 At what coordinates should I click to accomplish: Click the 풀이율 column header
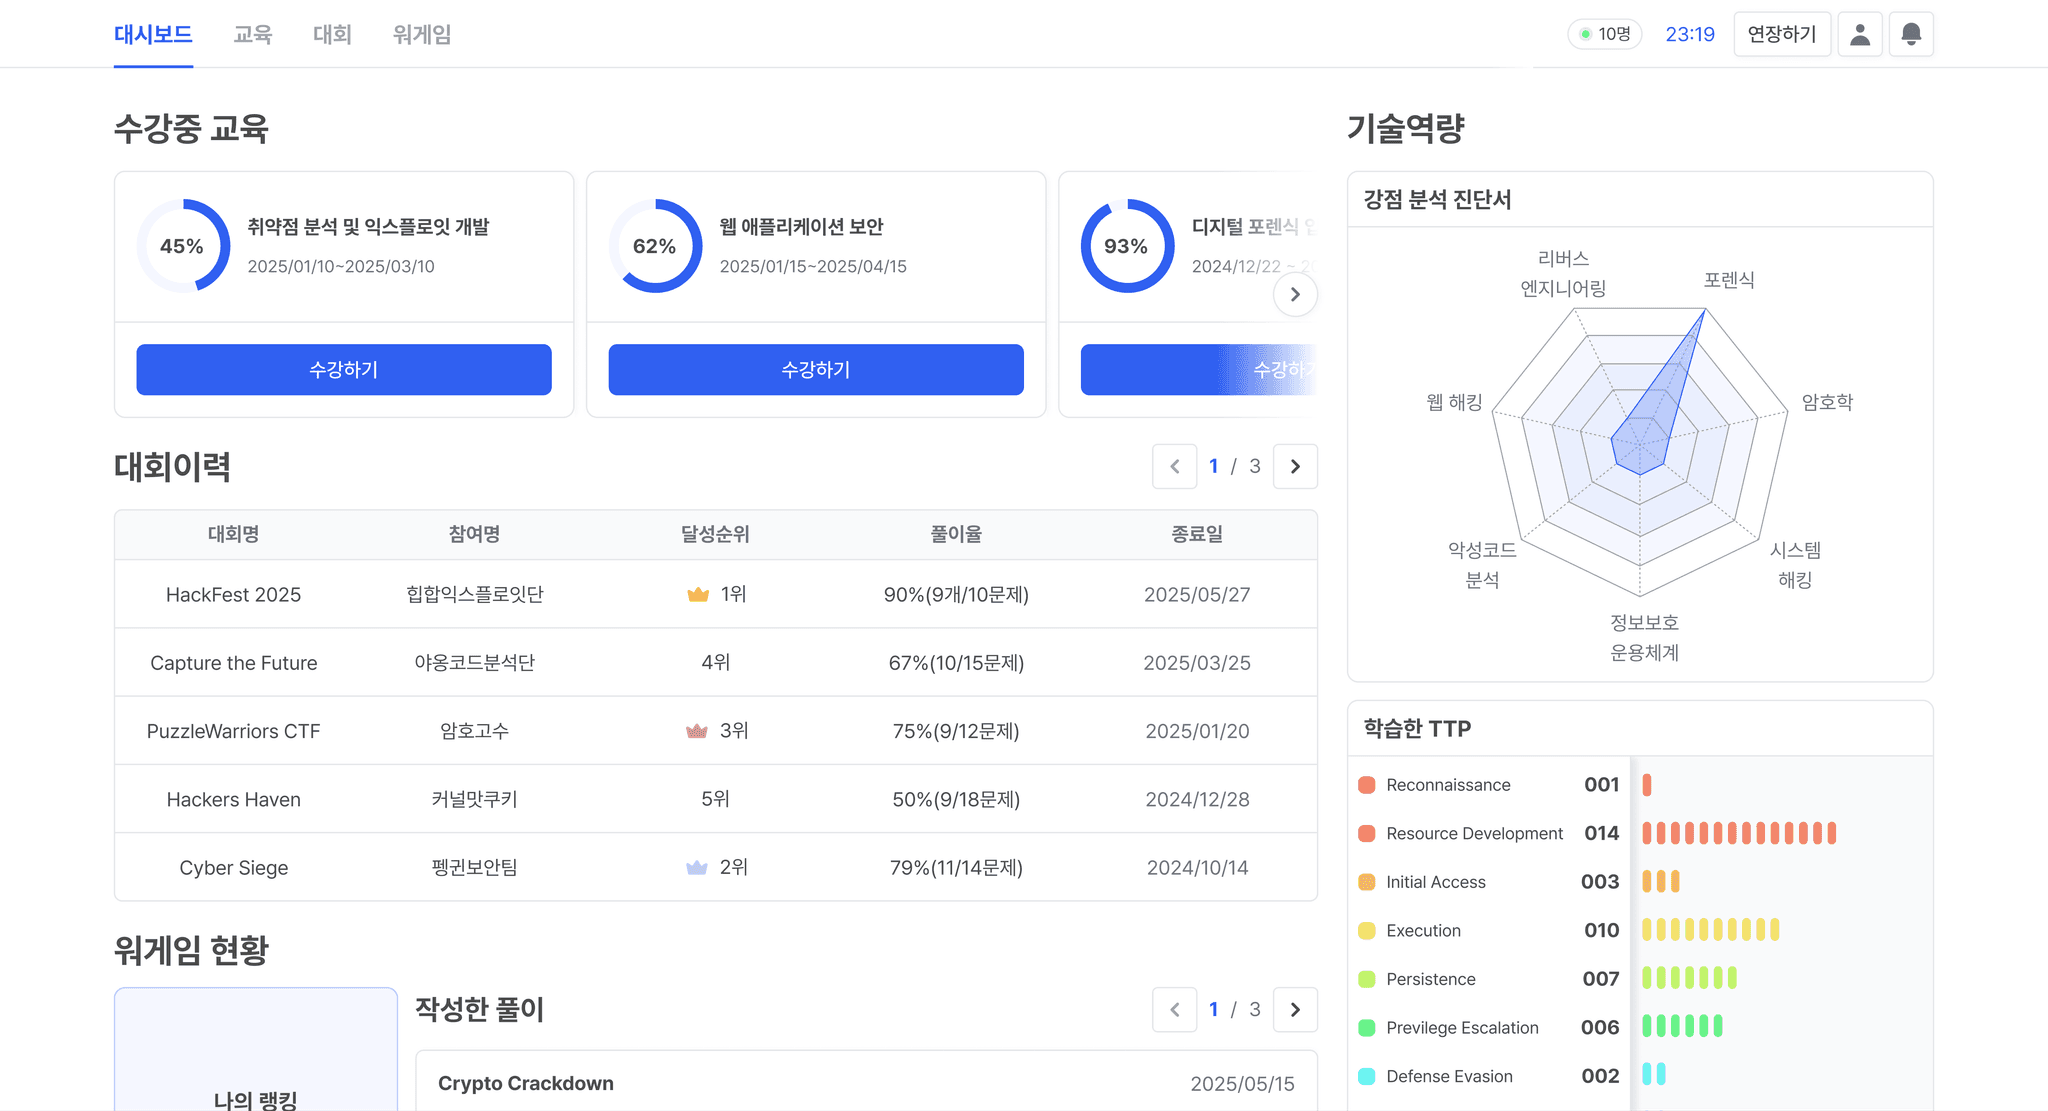tap(956, 534)
